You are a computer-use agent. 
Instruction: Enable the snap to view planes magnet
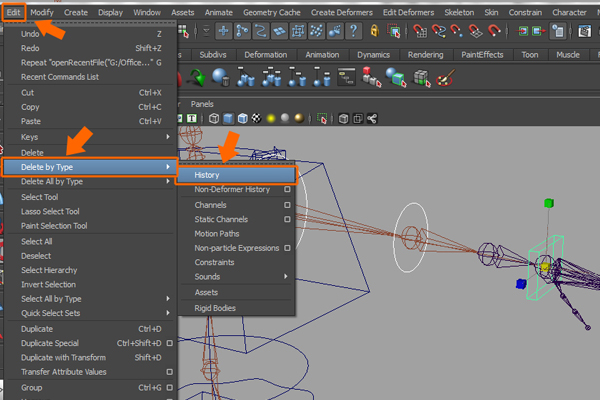(475, 31)
